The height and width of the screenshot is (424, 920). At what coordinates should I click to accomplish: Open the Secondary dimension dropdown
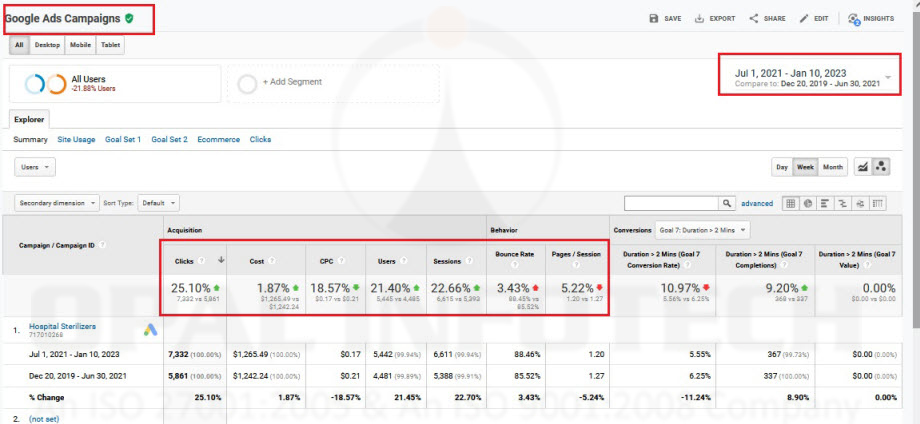pos(57,203)
